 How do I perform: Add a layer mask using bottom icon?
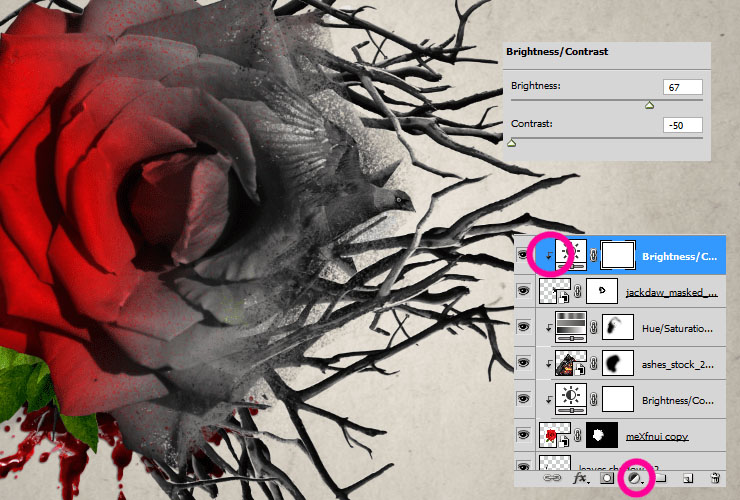click(x=606, y=480)
